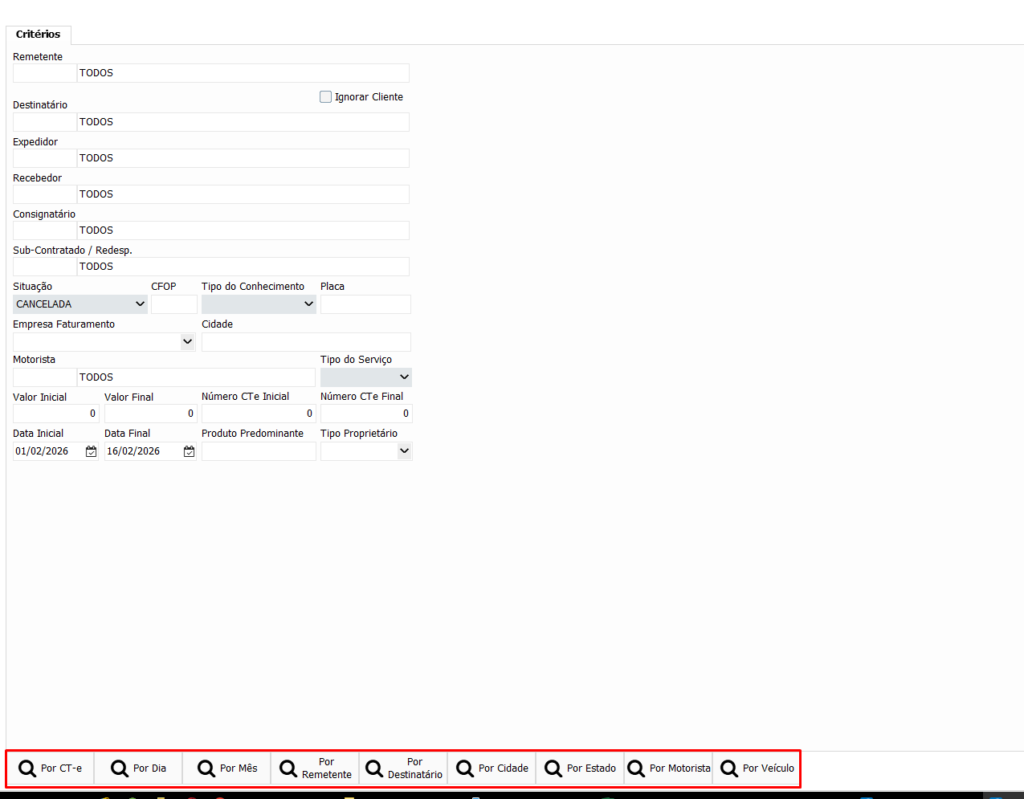Click magnifier icon for Por Cidade
1024x799 pixels.
pos(465,769)
